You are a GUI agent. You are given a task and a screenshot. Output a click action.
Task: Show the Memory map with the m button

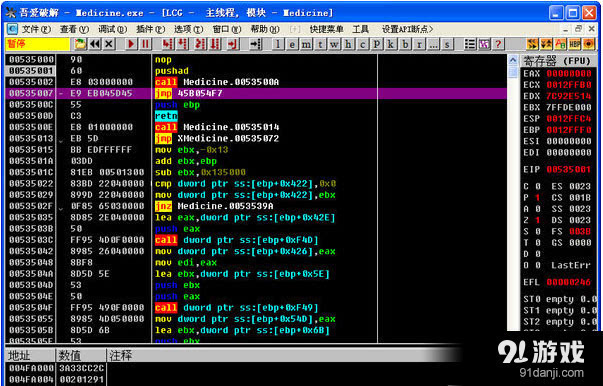306,44
